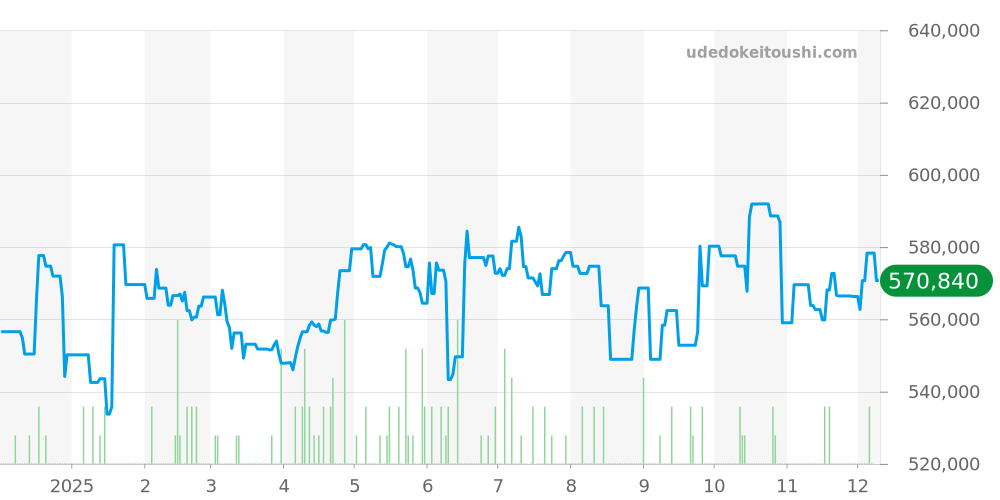
Task: Click the 640,000 price axis label
Action: click(x=943, y=31)
